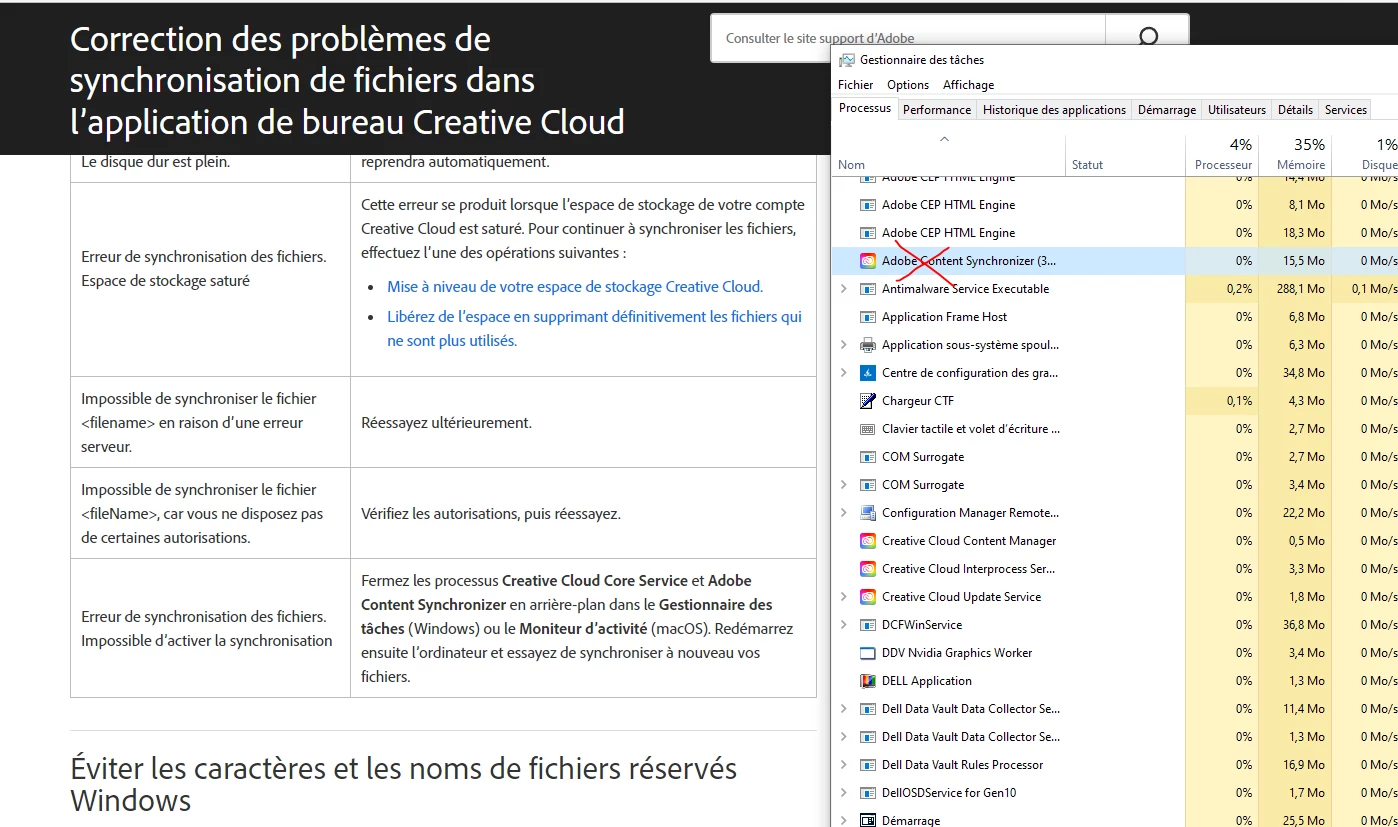
Task: Expand the Dell Data Vault Rules Processor process
Action: click(x=844, y=765)
